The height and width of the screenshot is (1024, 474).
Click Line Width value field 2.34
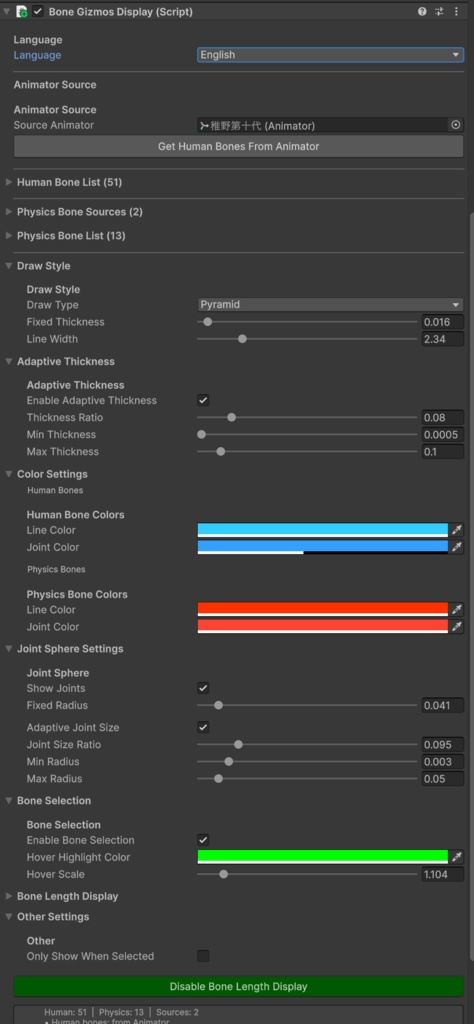(443, 338)
